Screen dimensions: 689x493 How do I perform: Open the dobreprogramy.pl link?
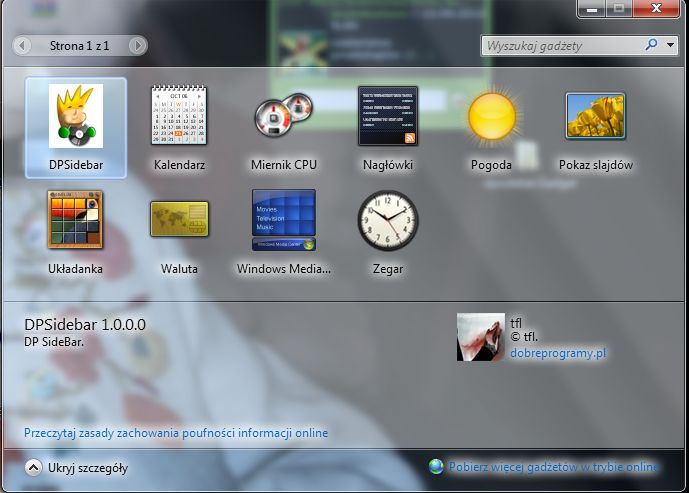coord(558,353)
